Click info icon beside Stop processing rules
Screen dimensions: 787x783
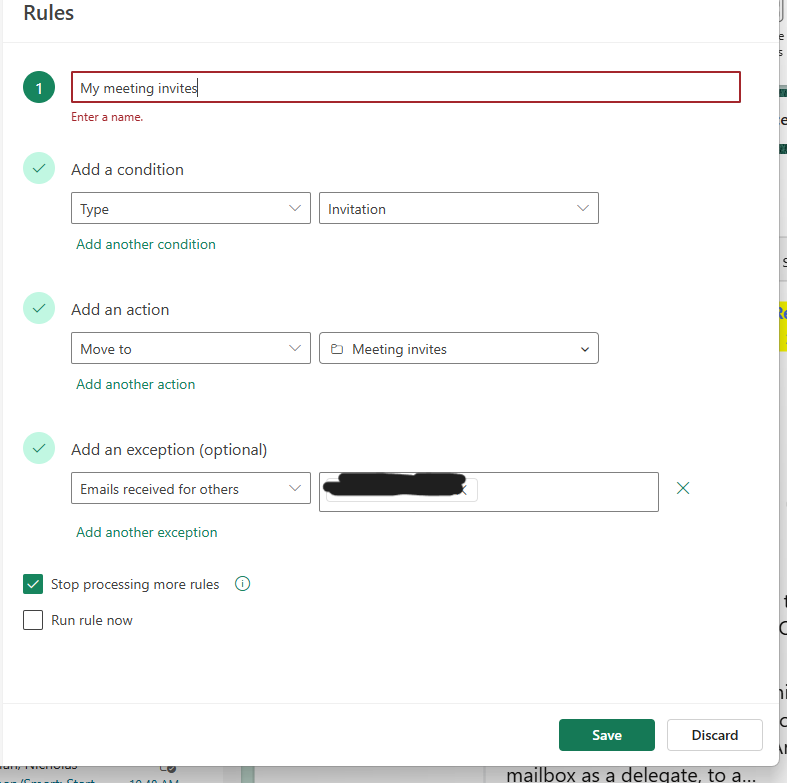click(x=242, y=584)
